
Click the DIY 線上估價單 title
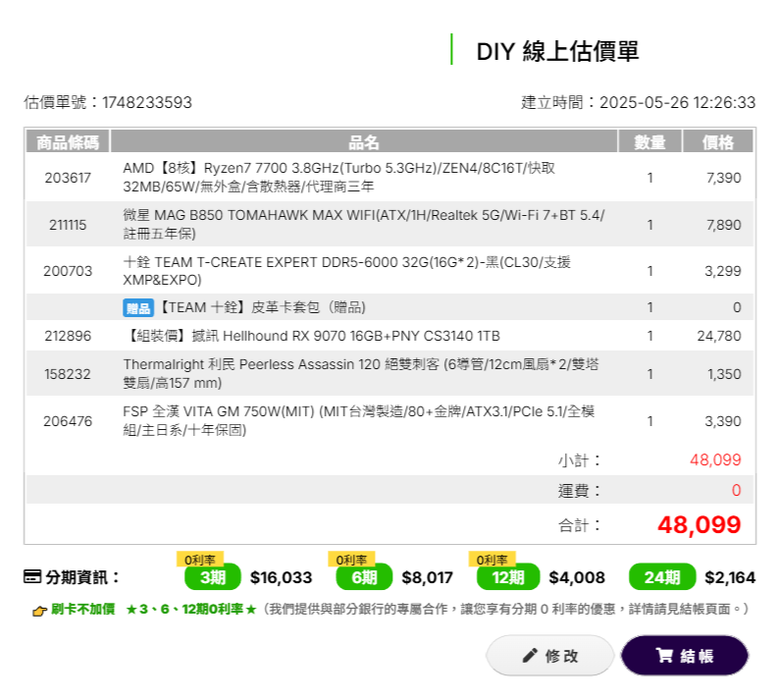(557, 51)
